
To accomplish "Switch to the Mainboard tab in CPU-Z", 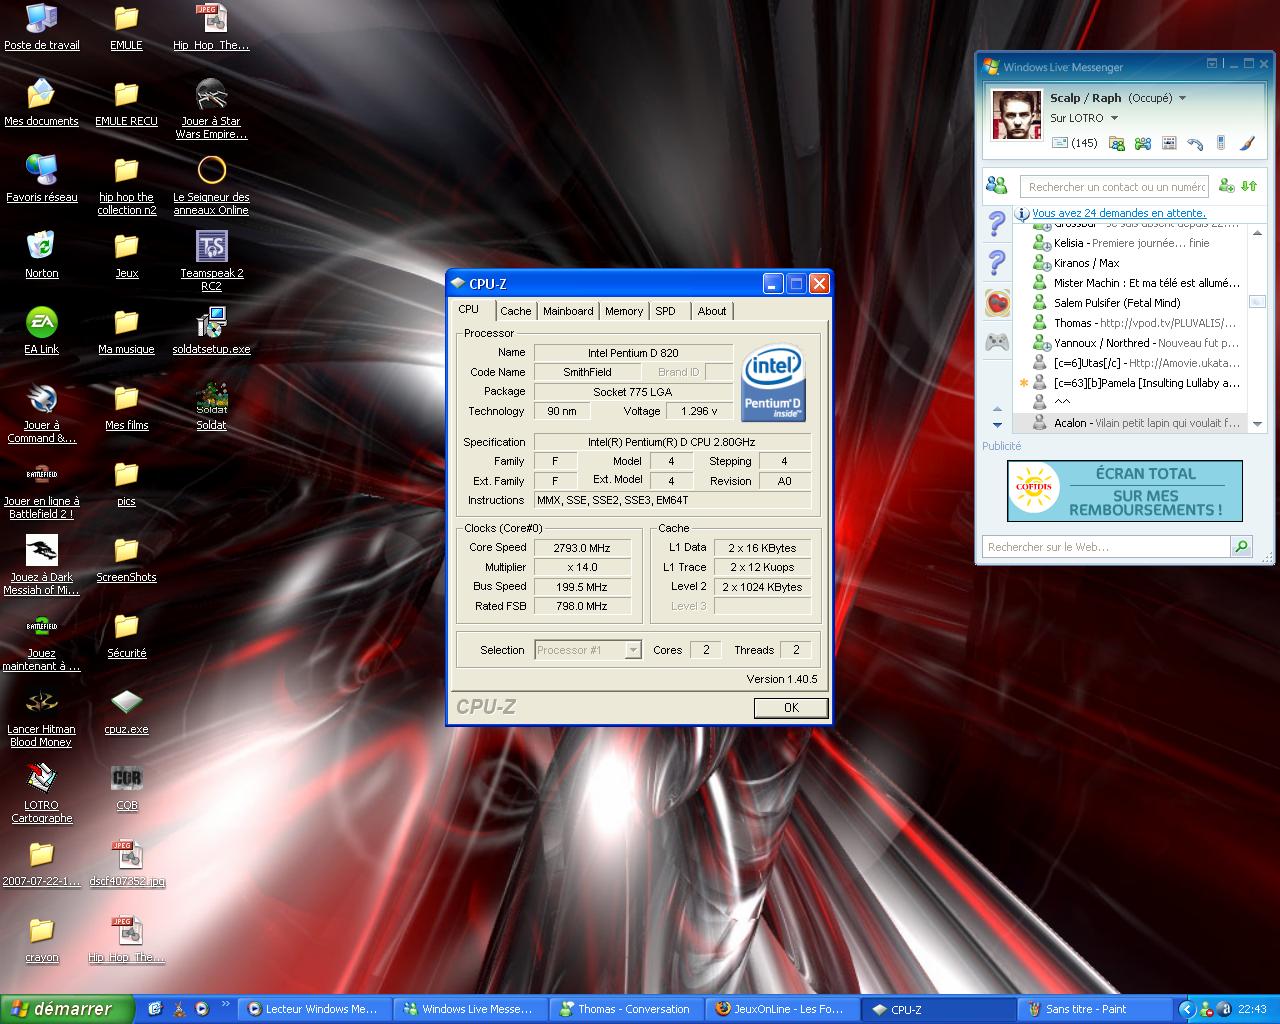I will (568, 311).
